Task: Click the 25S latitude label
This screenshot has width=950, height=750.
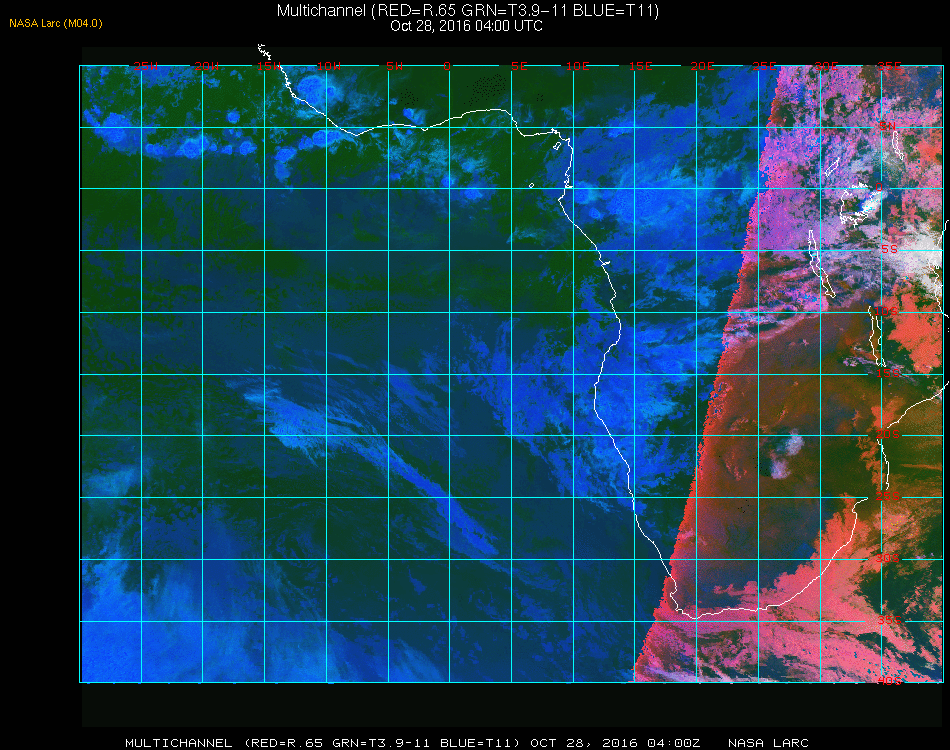Action: (x=888, y=496)
